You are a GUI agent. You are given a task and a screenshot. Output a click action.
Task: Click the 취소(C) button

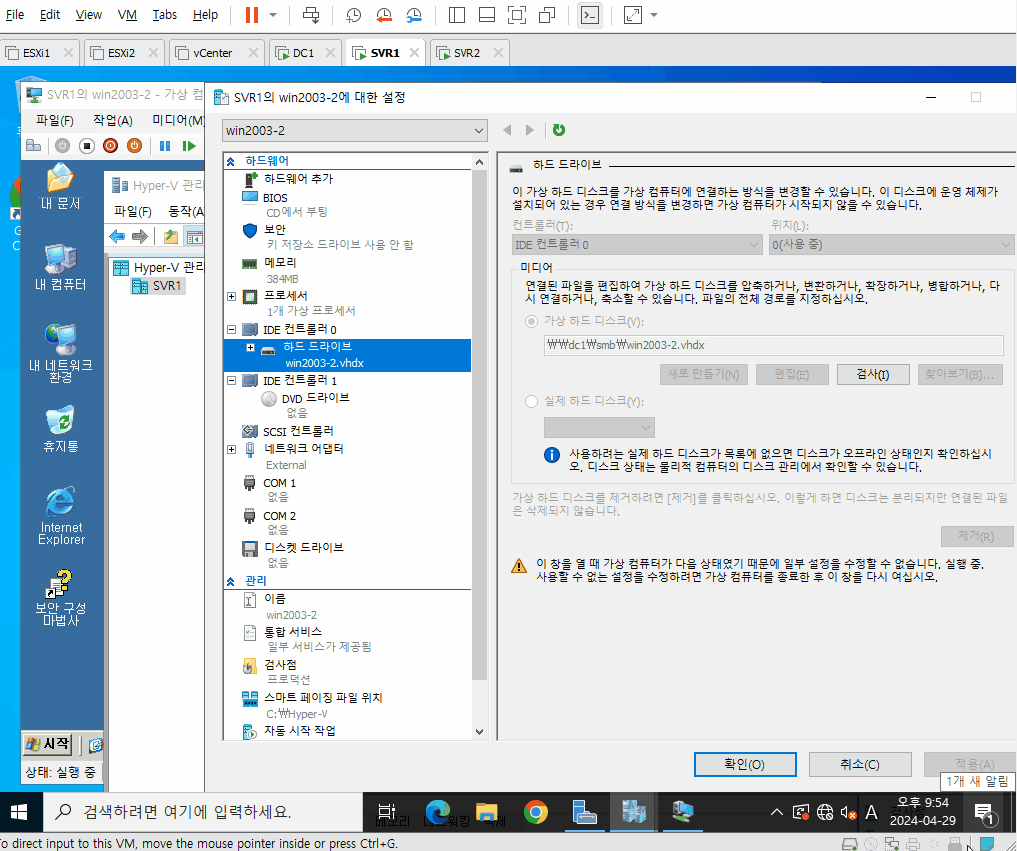point(860,765)
